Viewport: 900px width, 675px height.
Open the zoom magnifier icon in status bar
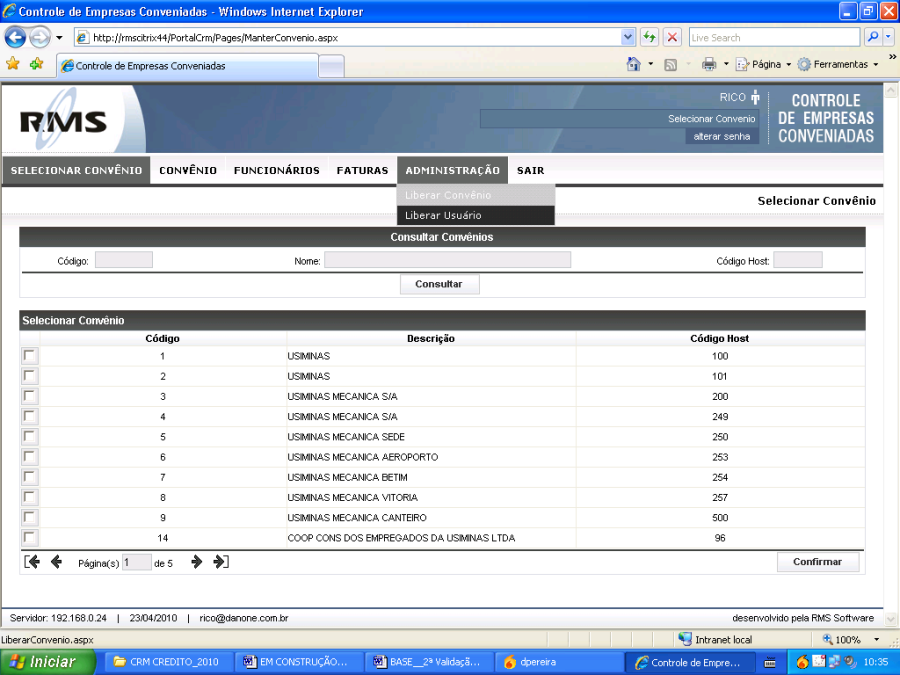coord(828,639)
